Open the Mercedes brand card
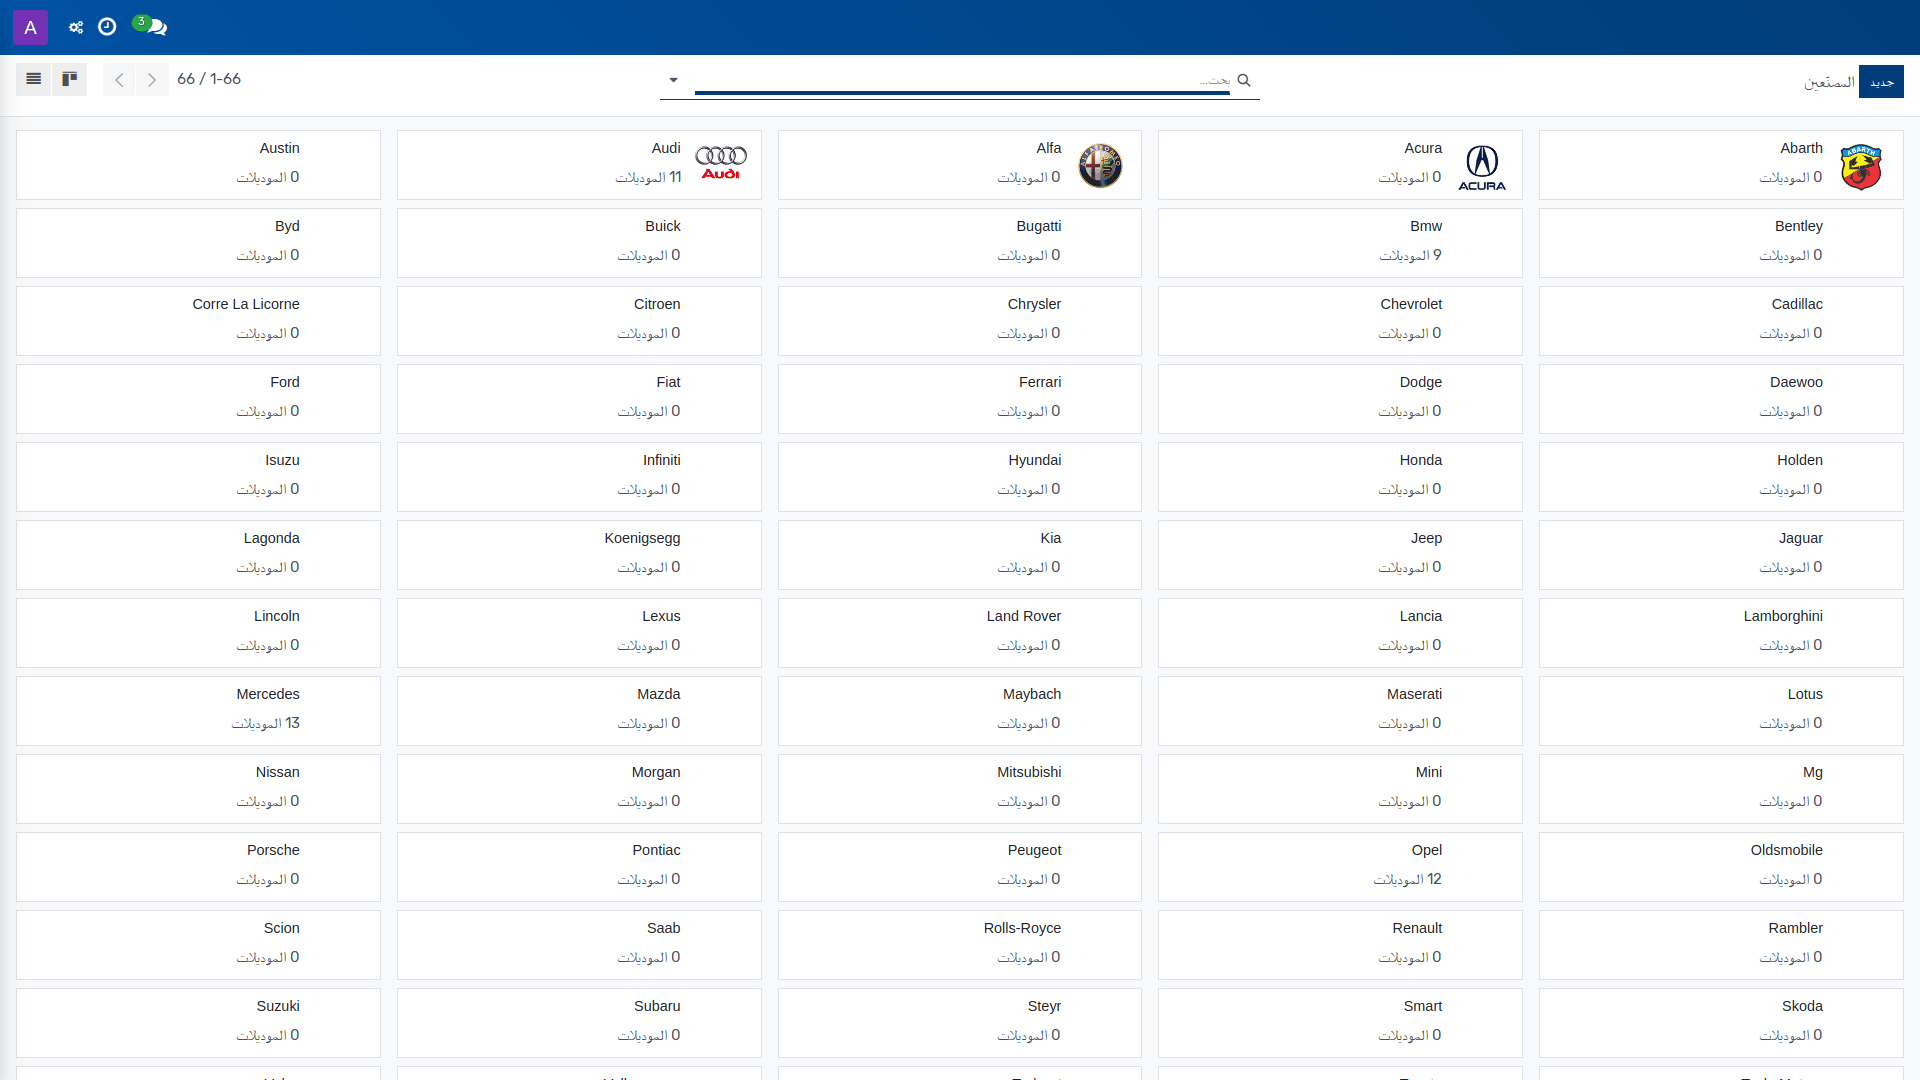 coord(198,711)
